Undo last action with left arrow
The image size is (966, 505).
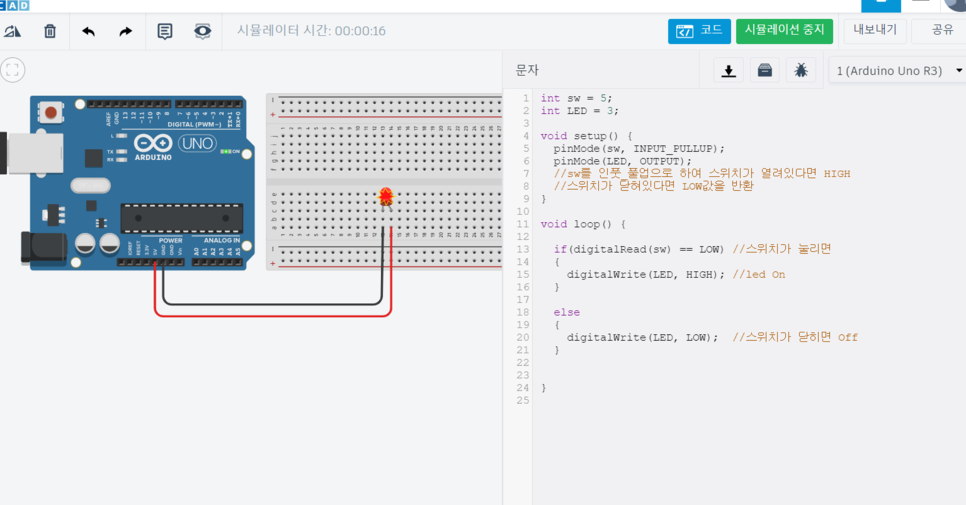[x=89, y=31]
